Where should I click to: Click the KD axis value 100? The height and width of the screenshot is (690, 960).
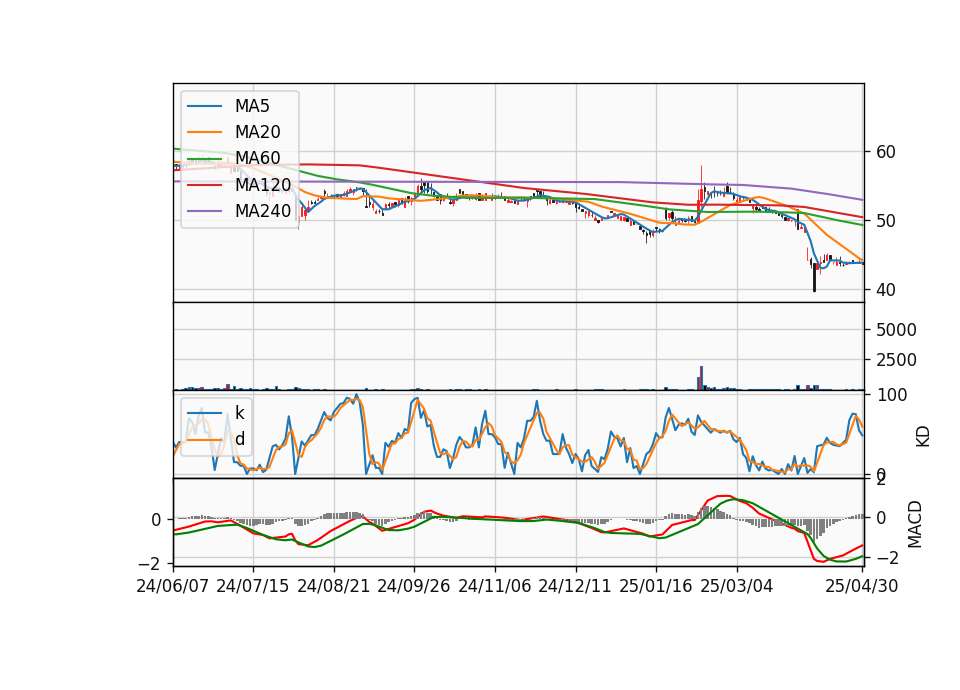[x=892, y=395]
